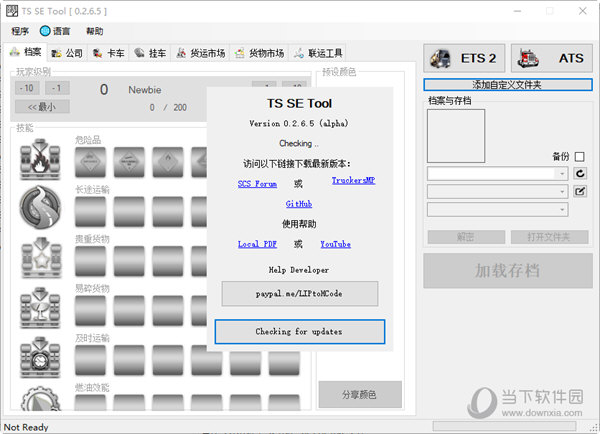Open the GitHub link
600x434 pixels.
click(299, 204)
